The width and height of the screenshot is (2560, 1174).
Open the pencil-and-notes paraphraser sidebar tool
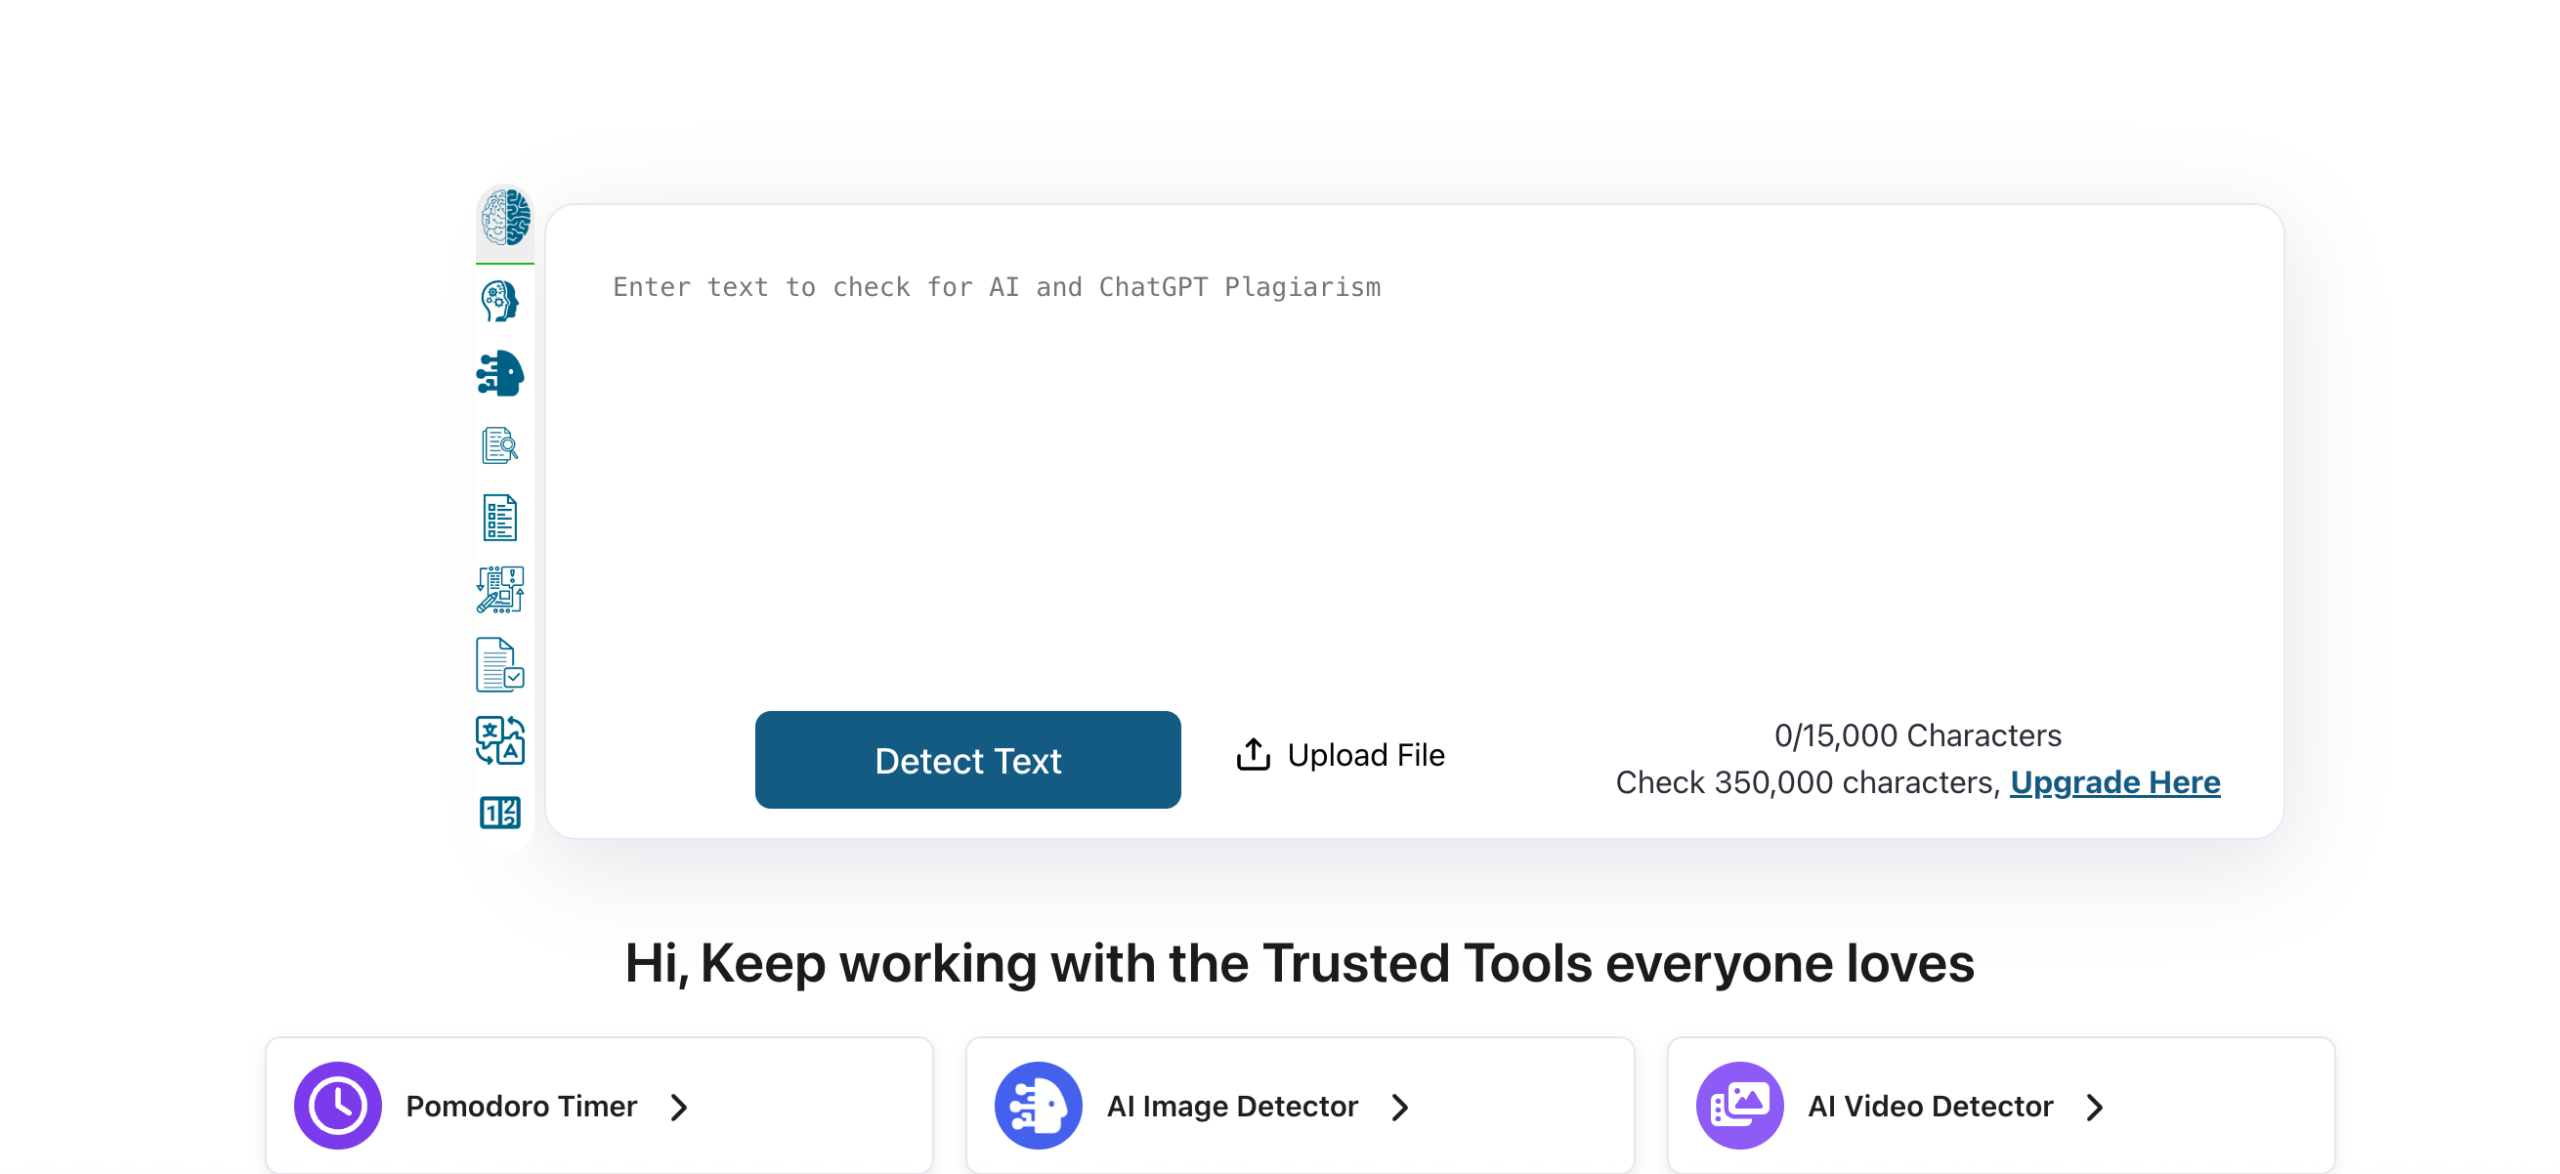tap(499, 590)
